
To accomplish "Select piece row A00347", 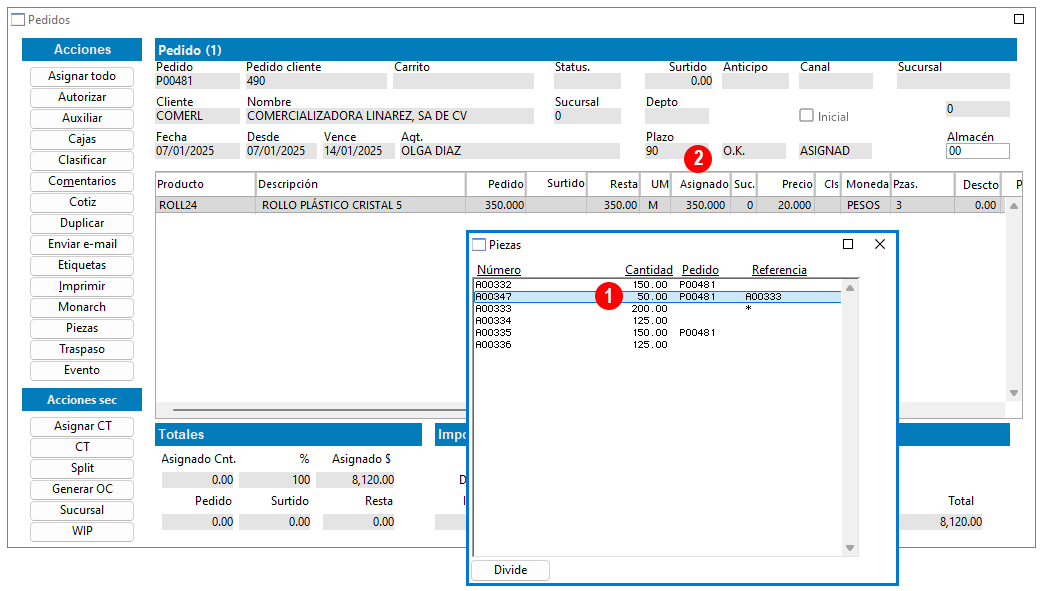I will coord(657,297).
